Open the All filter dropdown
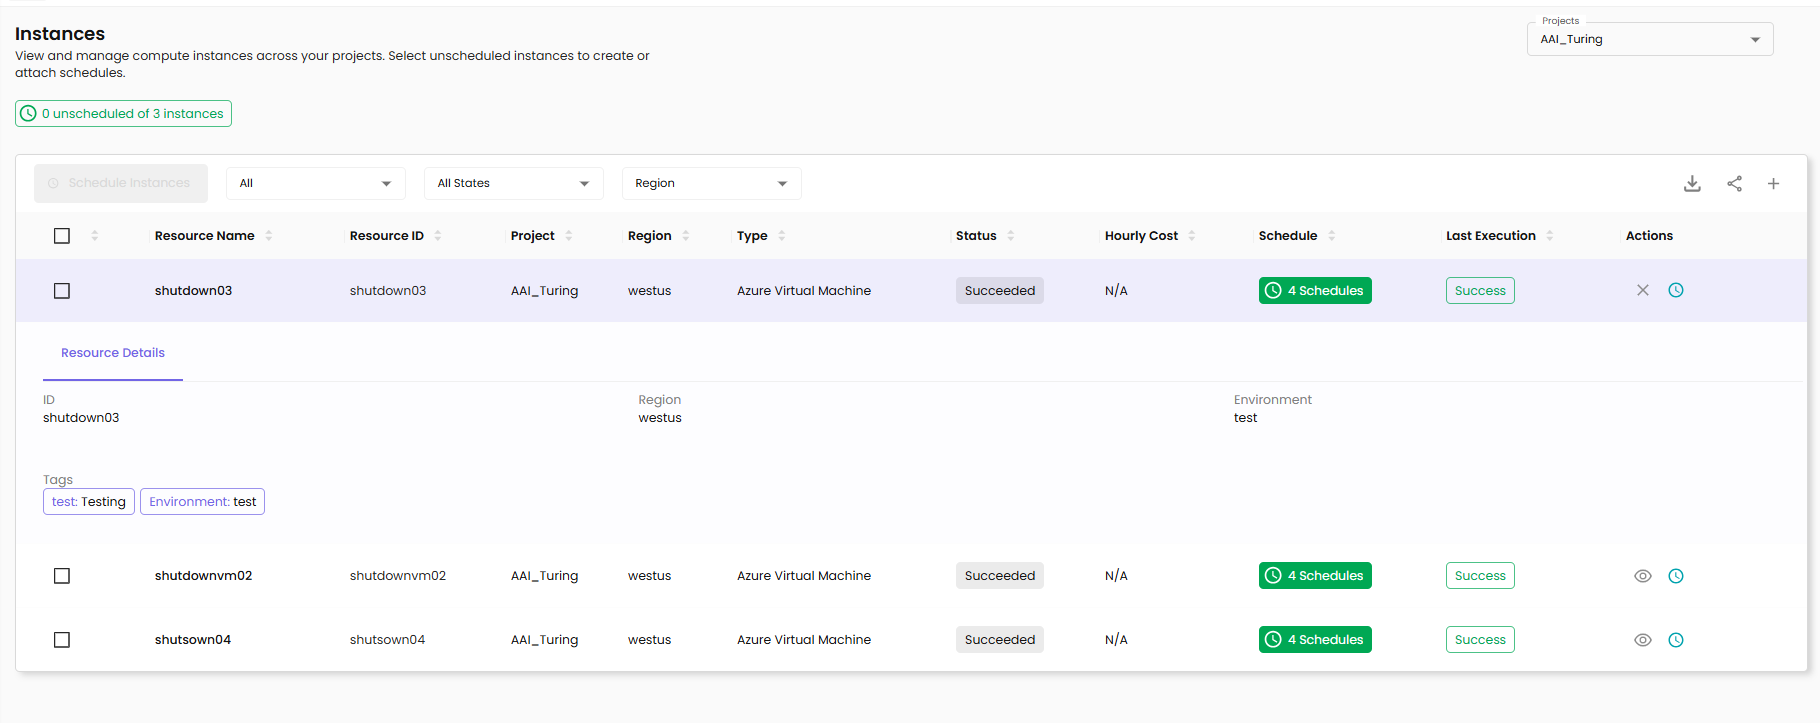The height and width of the screenshot is (723, 1820). coord(316,183)
